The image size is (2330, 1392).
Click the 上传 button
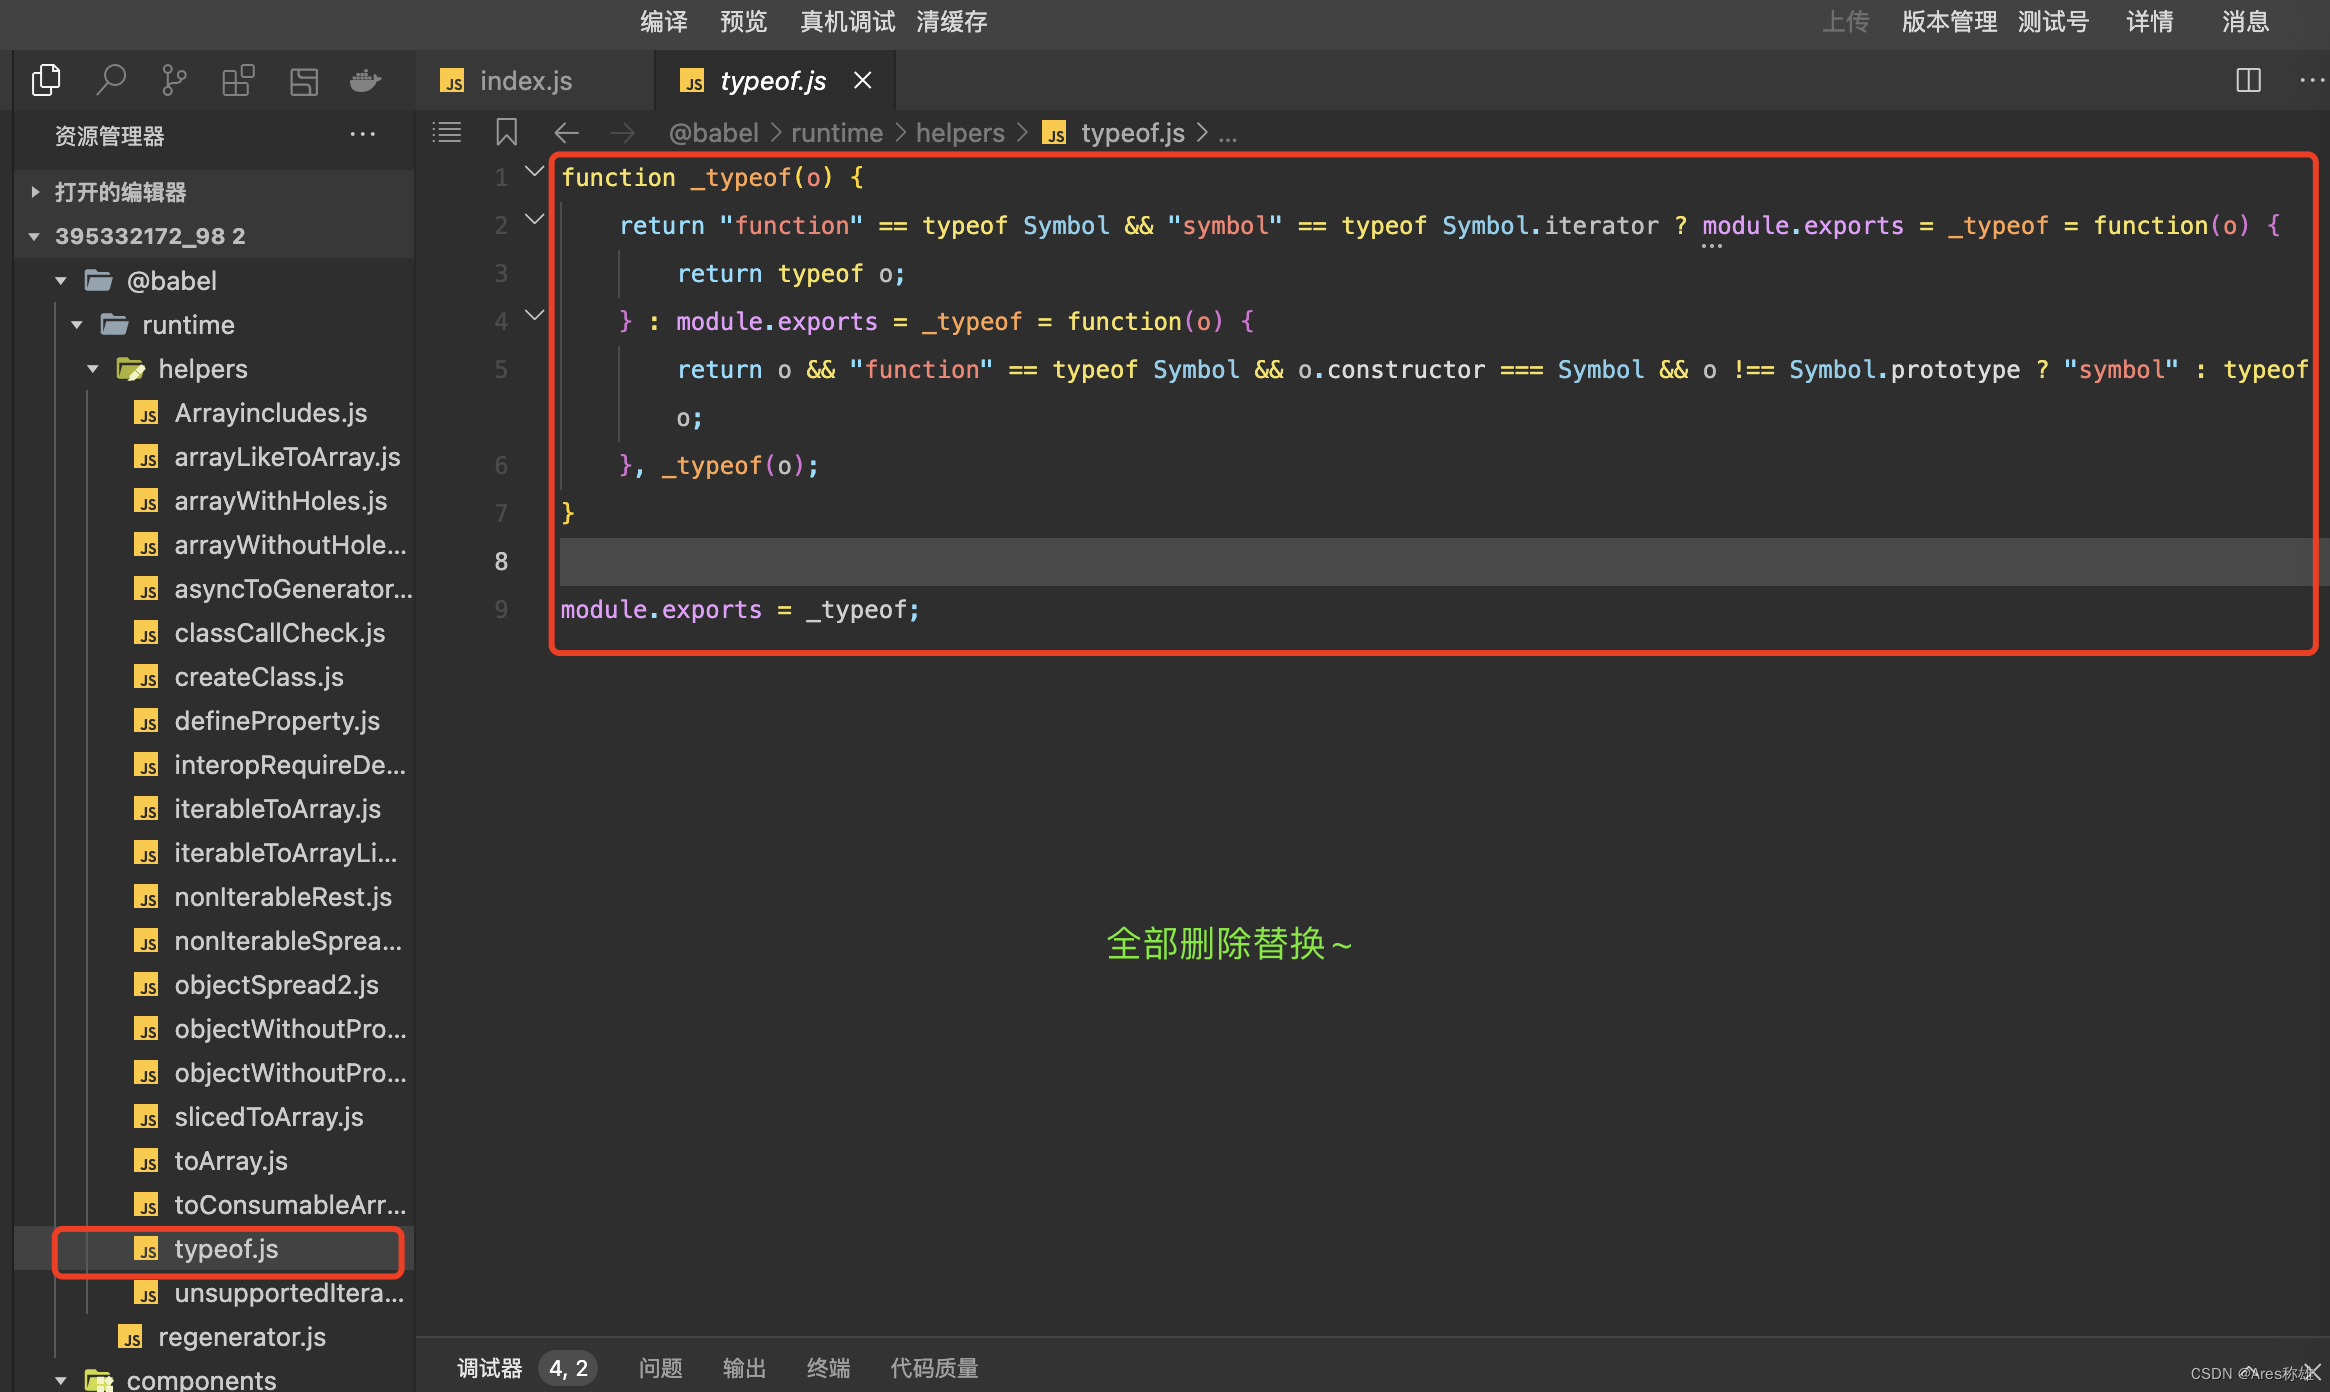[x=1845, y=21]
